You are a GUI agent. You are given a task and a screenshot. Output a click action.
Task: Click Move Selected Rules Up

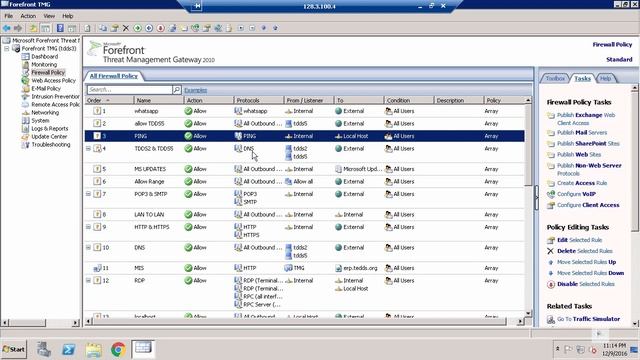587,262
